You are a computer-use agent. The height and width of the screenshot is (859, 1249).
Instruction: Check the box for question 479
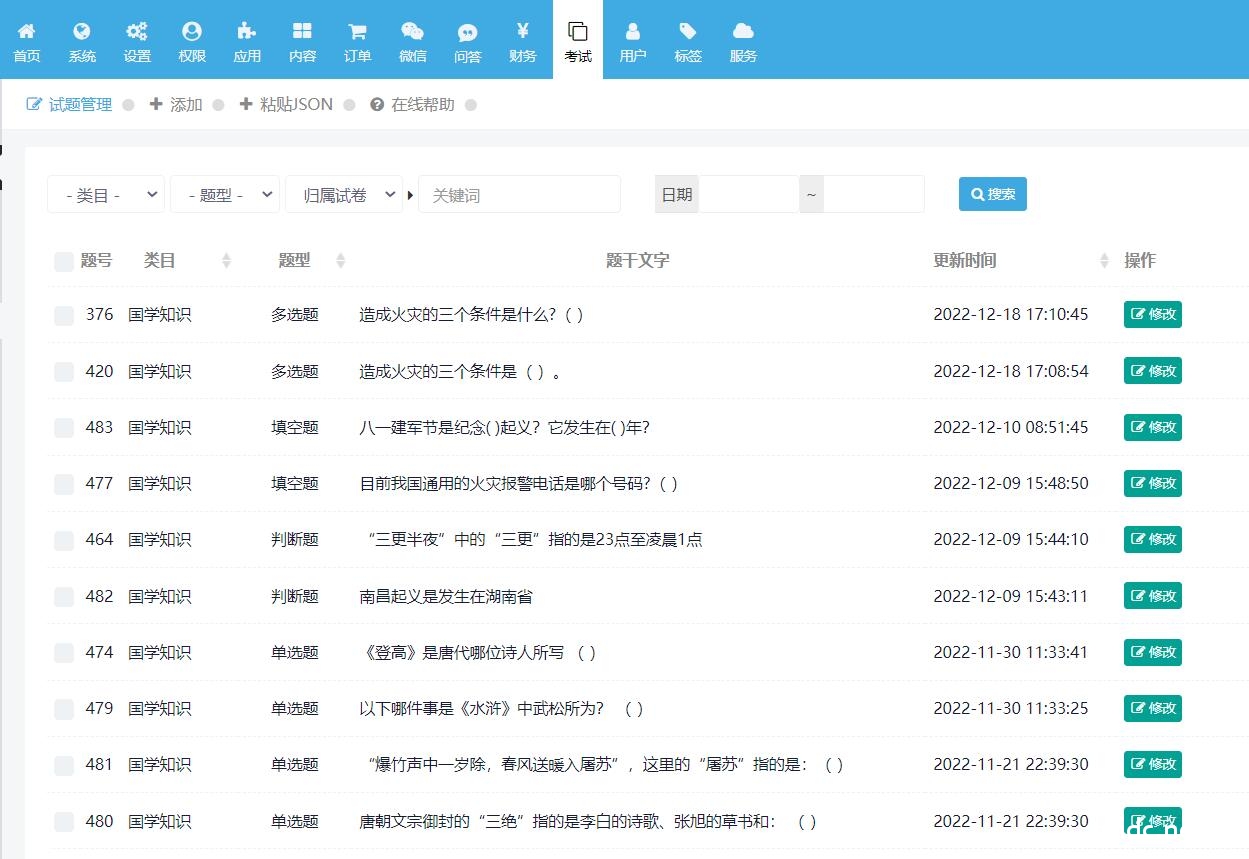coord(64,709)
